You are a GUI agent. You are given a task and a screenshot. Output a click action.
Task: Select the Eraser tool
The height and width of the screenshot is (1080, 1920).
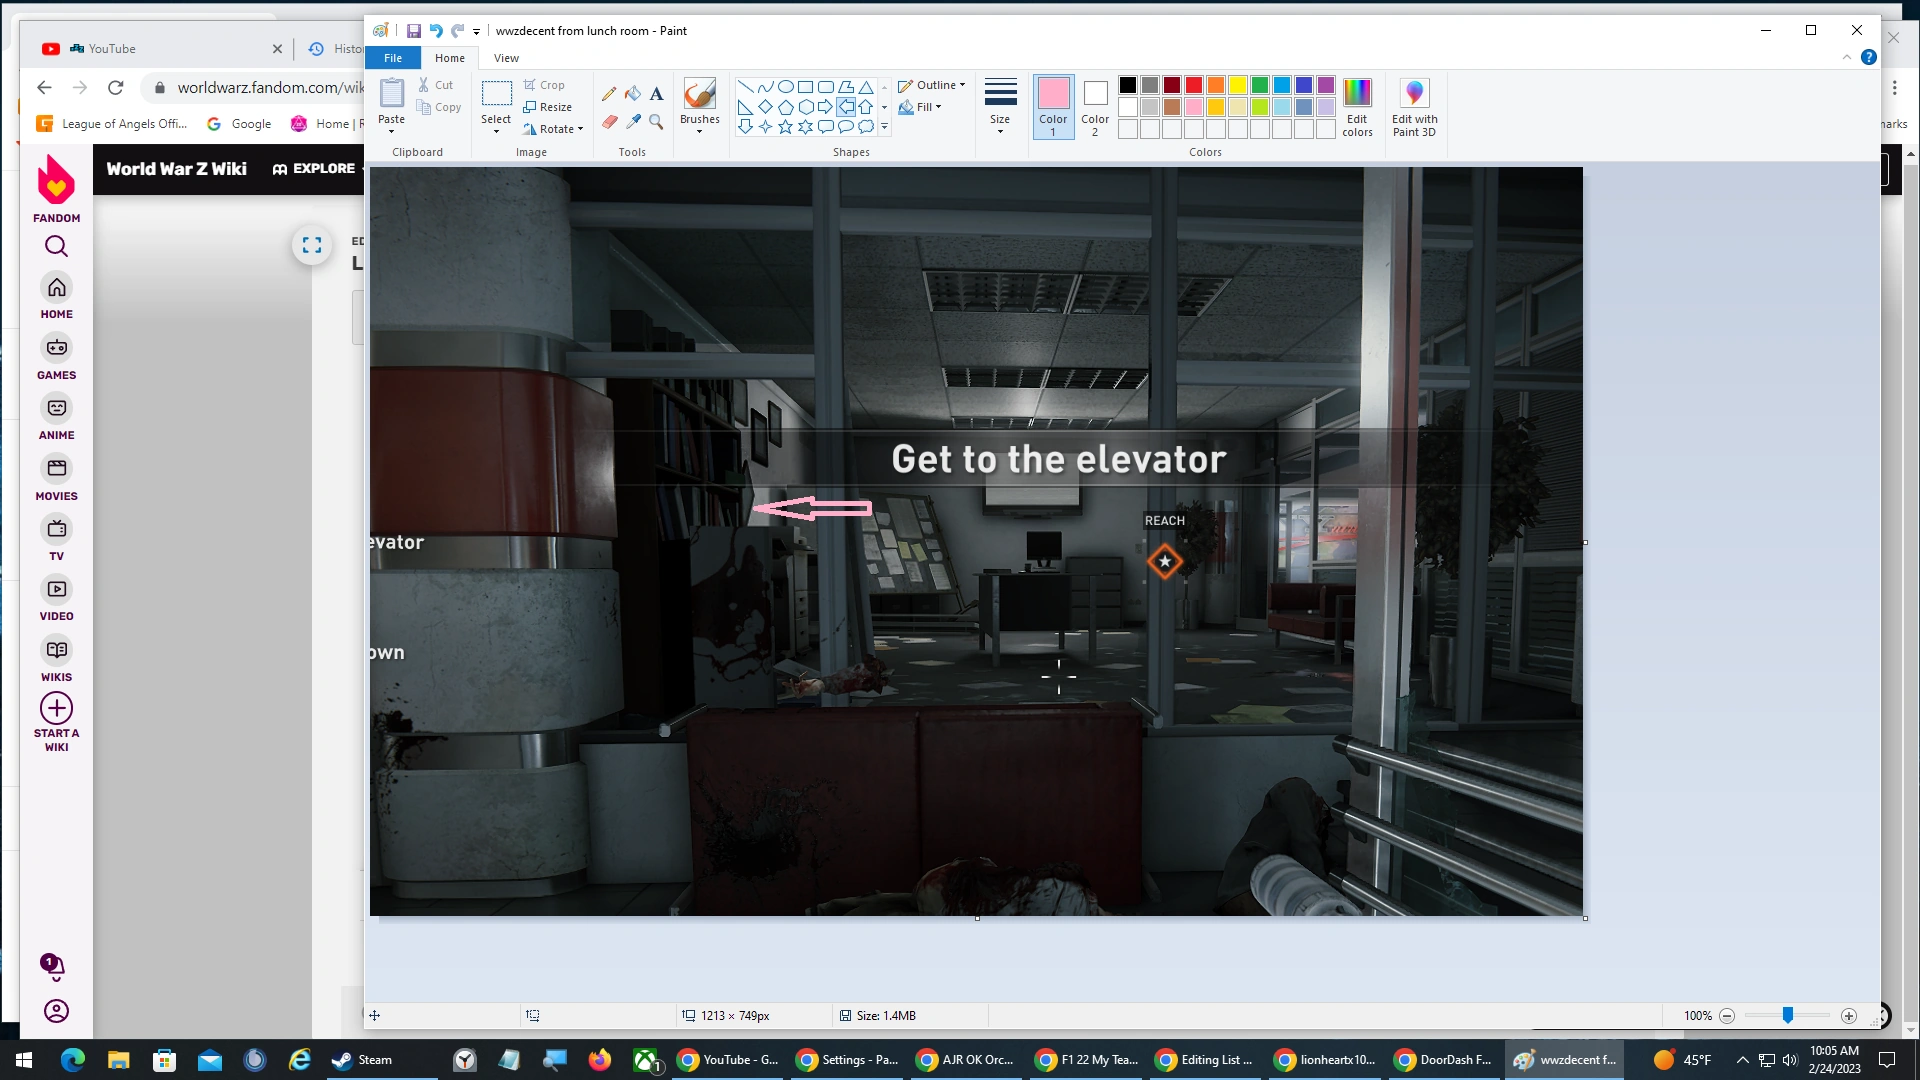609,121
